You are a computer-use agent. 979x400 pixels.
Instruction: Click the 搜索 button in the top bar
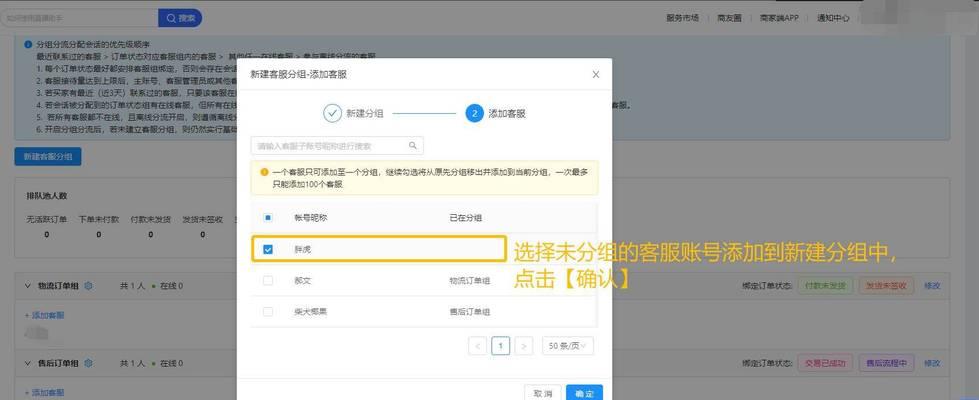coord(180,18)
